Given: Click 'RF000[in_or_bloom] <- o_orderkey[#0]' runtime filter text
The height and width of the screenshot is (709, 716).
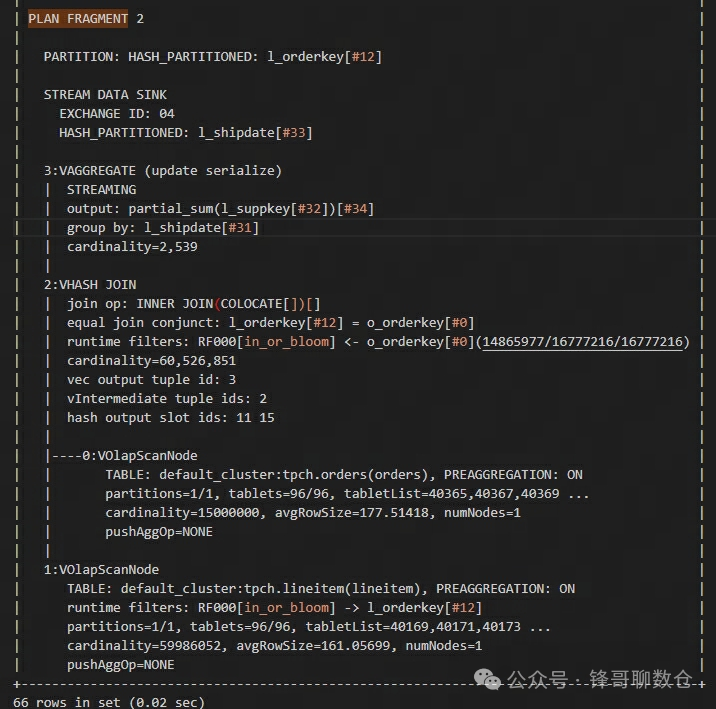Looking at the screenshot, I should (x=336, y=341).
